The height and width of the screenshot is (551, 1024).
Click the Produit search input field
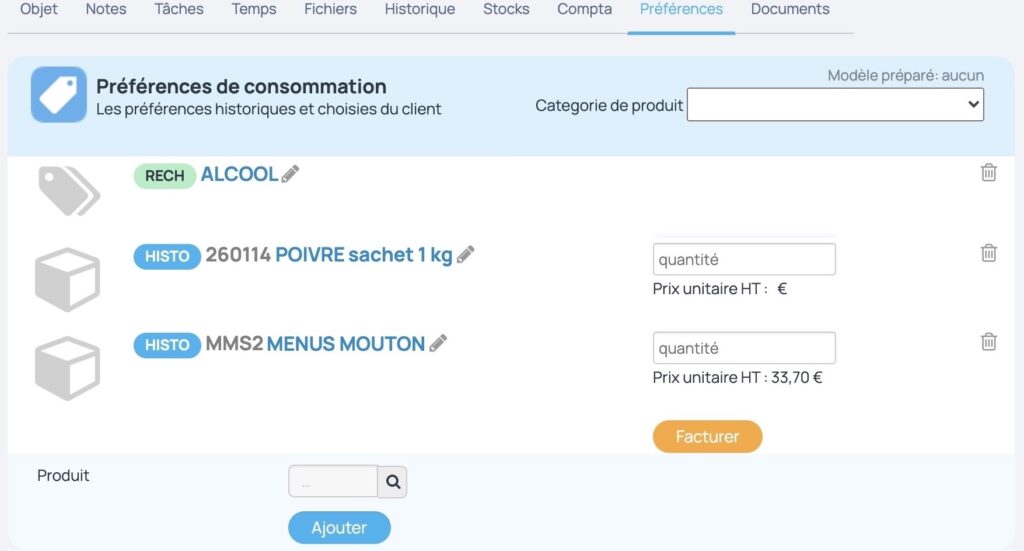pyautogui.click(x=333, y=482)
